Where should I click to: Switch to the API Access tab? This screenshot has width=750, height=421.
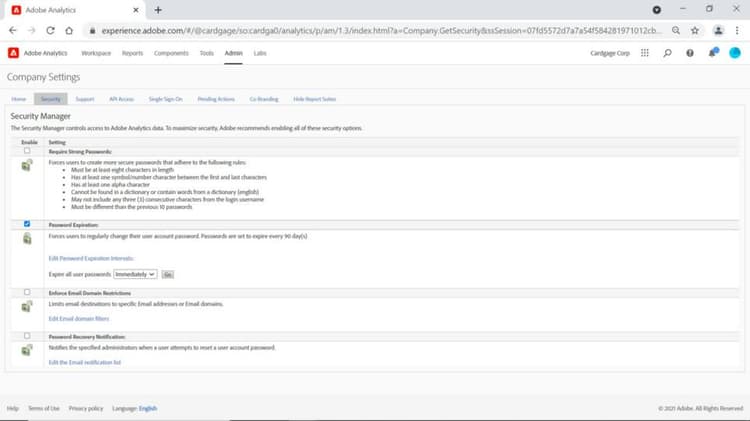[121, 99]
